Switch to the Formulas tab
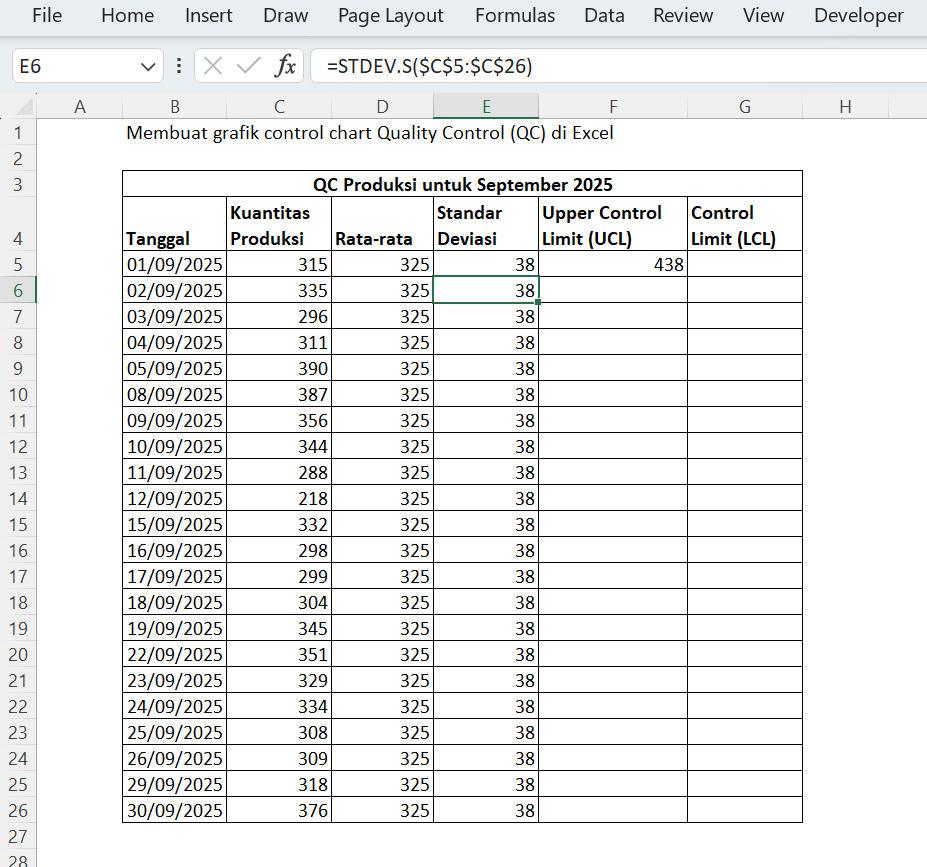This screenshot has width=927, height=867. (x=515, y=16)
